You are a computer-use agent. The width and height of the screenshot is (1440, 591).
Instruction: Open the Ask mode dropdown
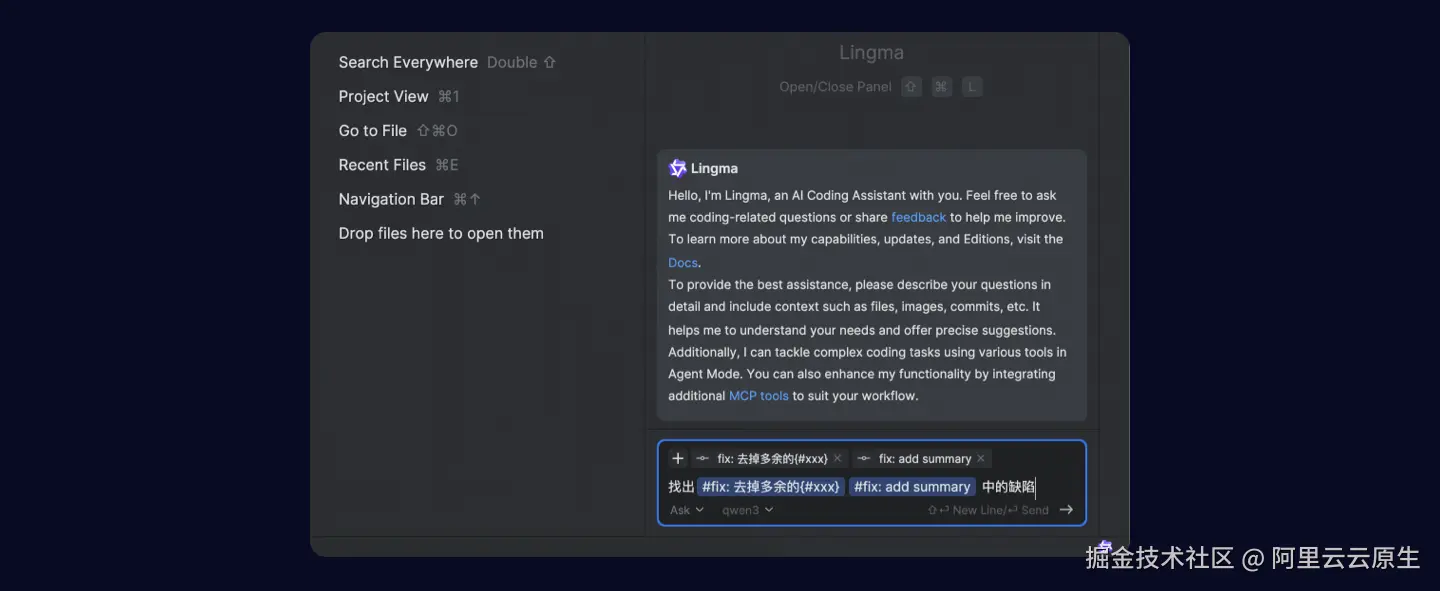687,510
